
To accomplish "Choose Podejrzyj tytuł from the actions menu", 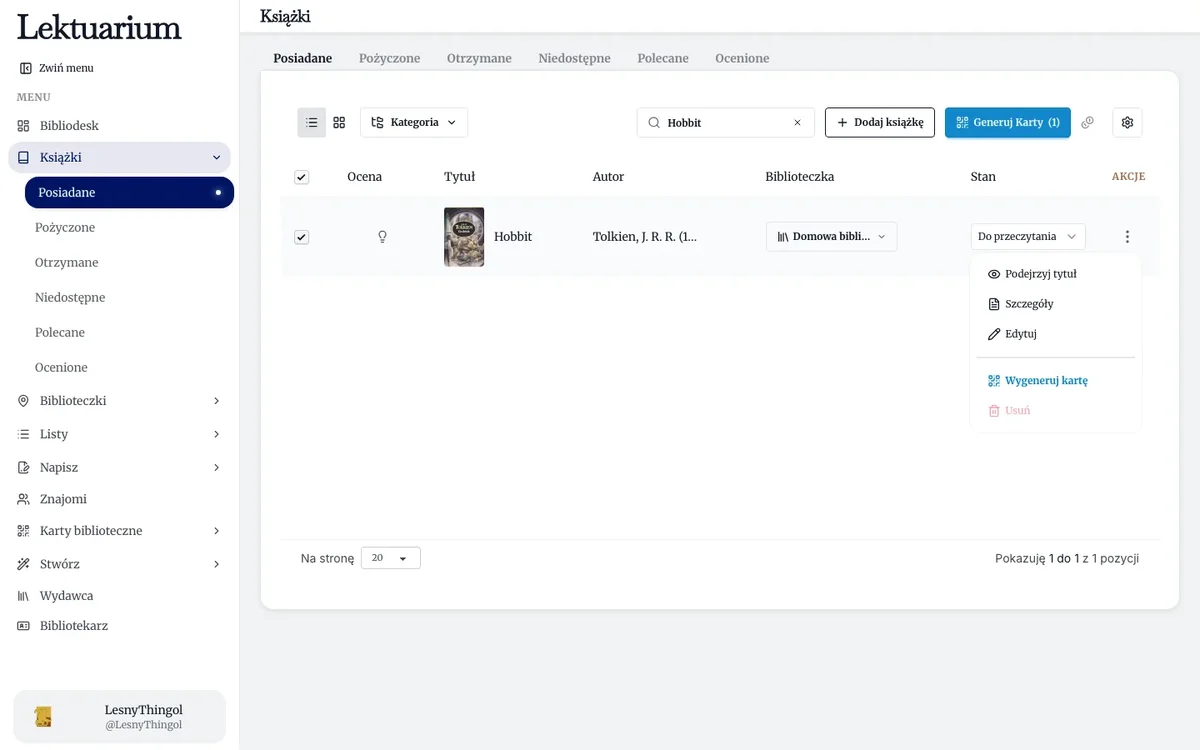I will click(1056, 274).
